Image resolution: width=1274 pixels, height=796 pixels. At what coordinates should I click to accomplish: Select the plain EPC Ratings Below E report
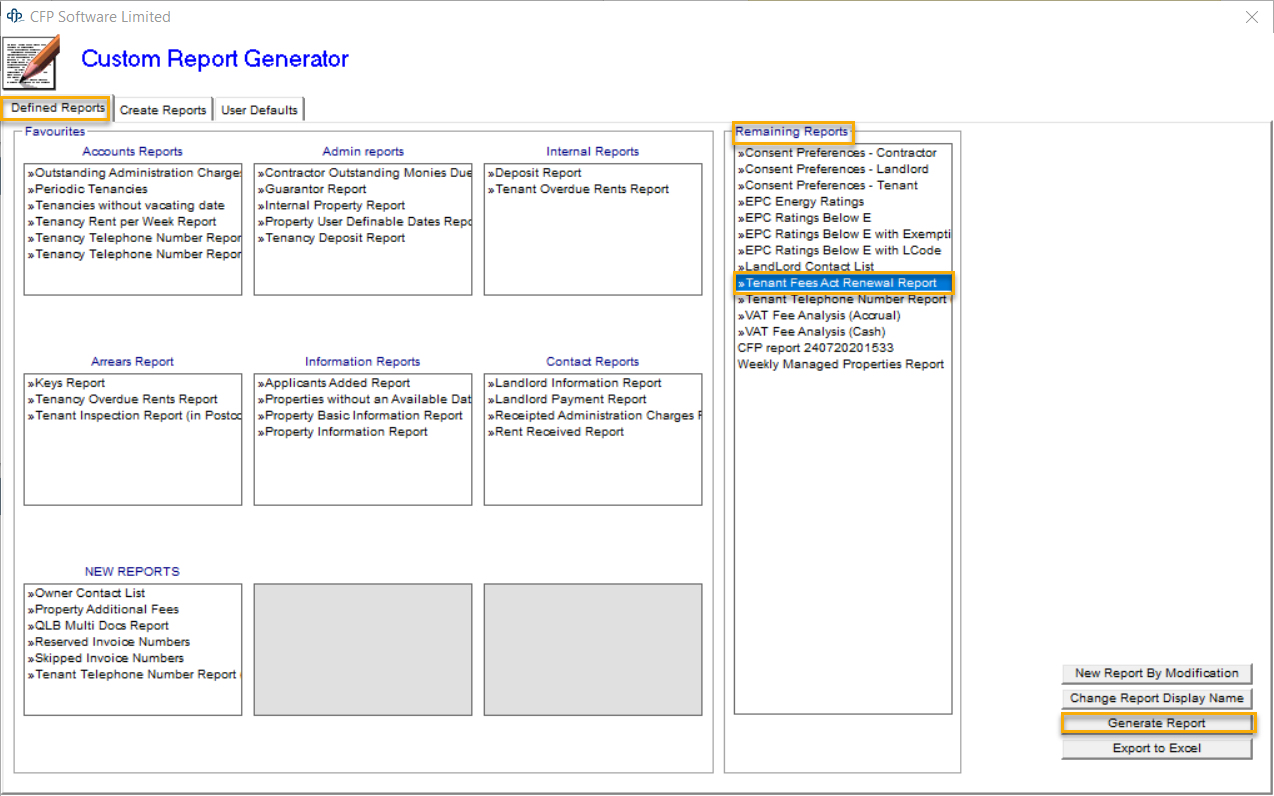pyautogui.click(x=804, y=218)
